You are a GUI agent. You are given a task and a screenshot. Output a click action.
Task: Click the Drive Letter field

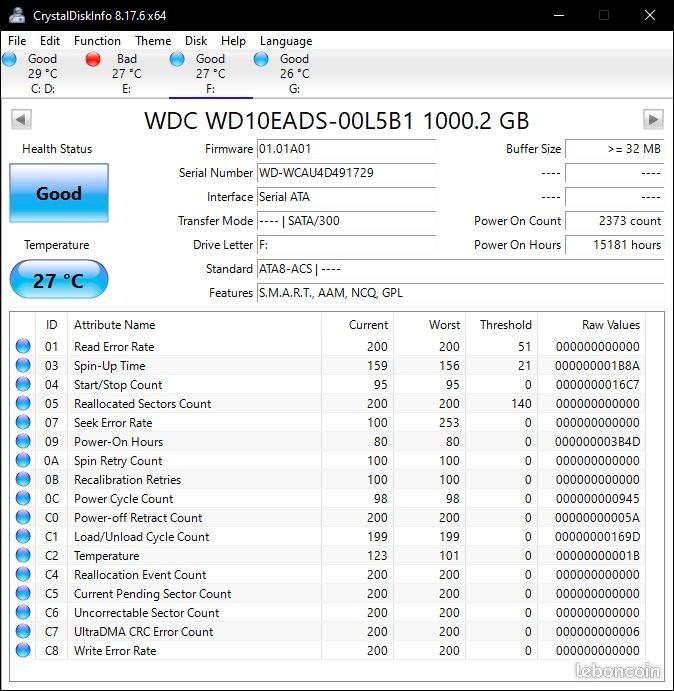(x=346, y=245)
